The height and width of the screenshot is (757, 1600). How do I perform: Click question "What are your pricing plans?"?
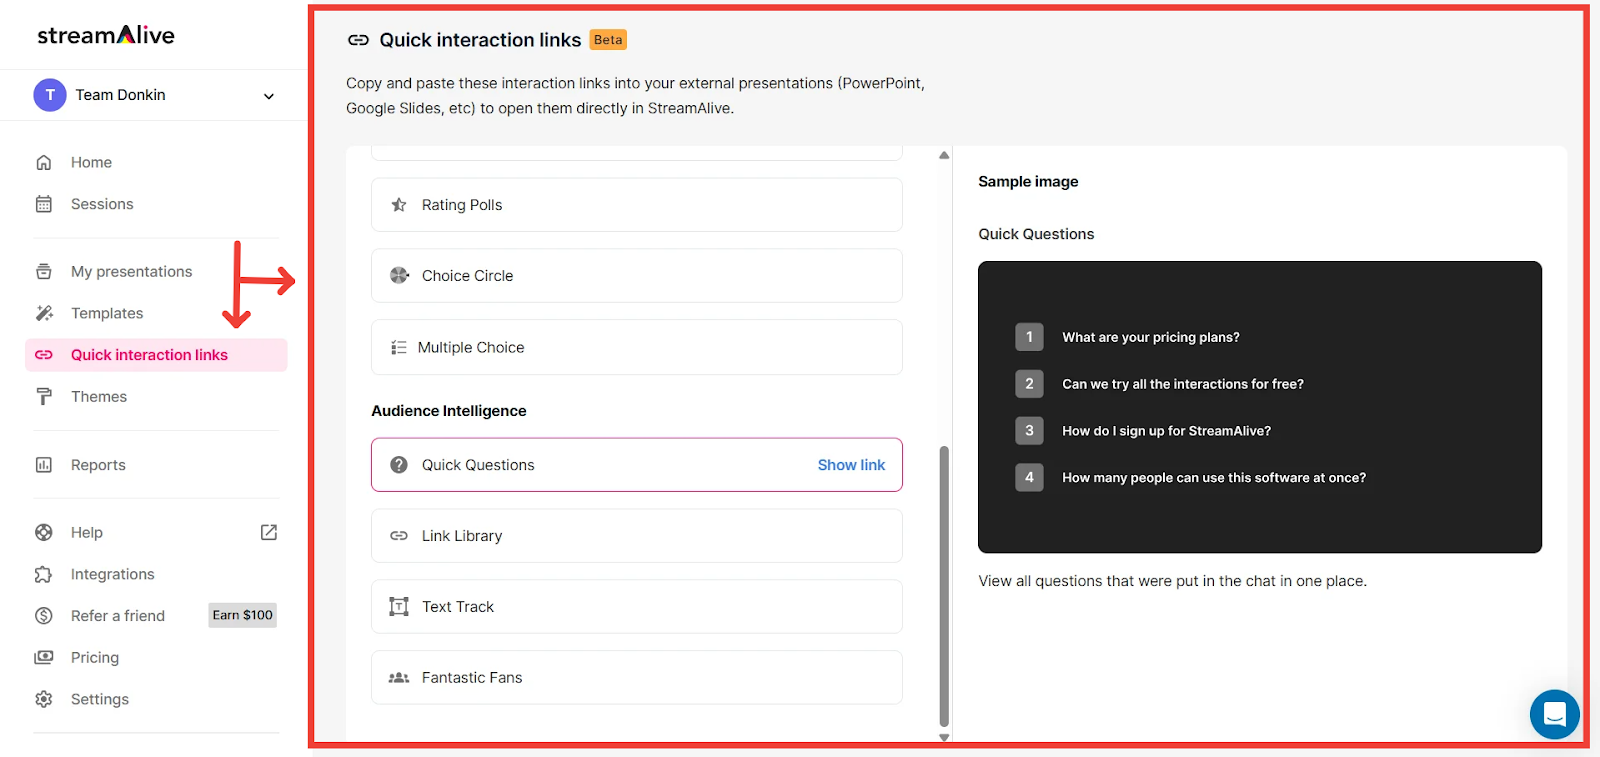(1151, 337)
